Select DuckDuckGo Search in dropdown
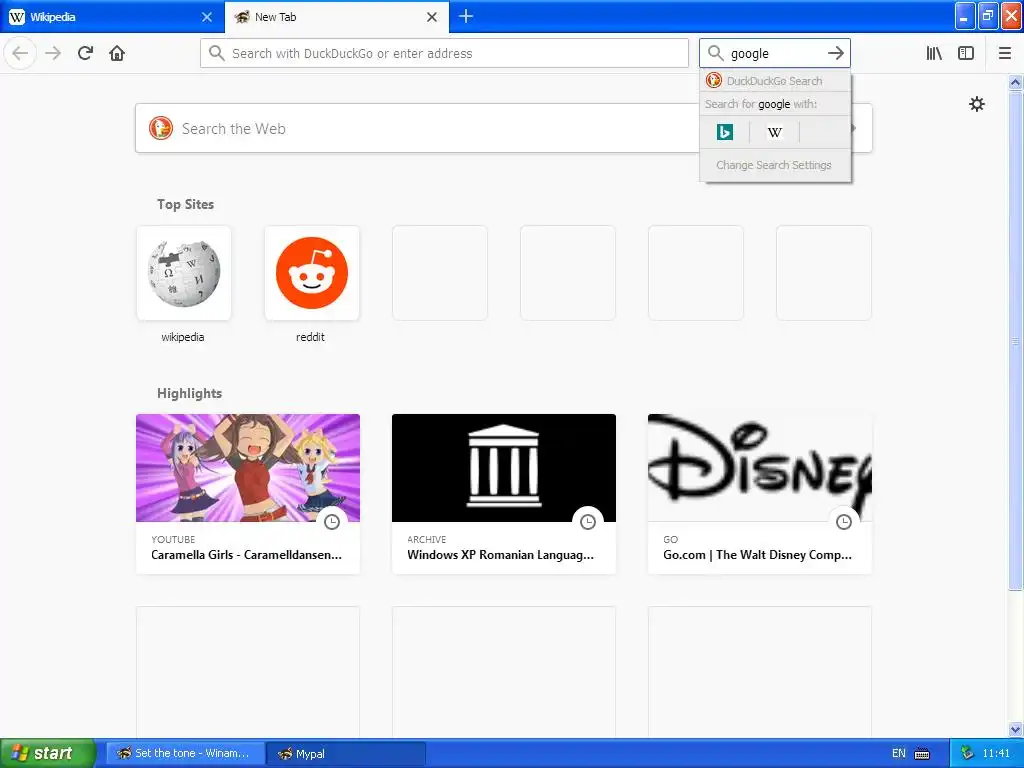Screen dimensions: 1024x768 [x=775, y=81]
